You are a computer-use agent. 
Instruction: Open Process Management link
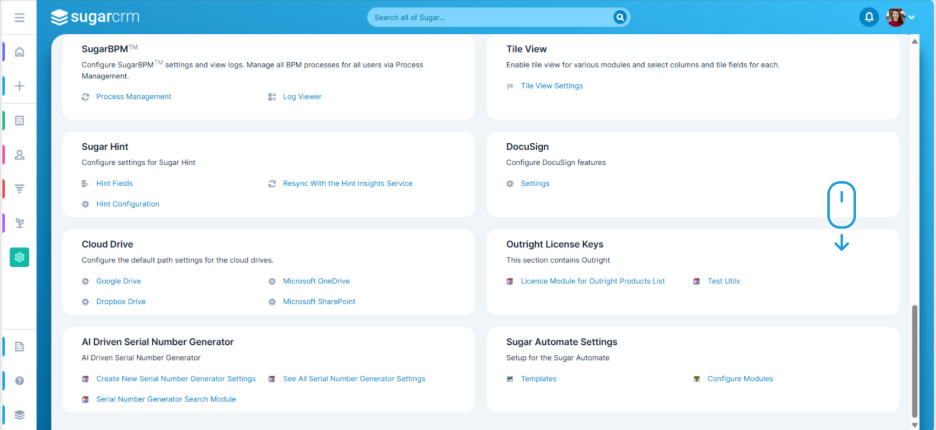click(133, 97)
